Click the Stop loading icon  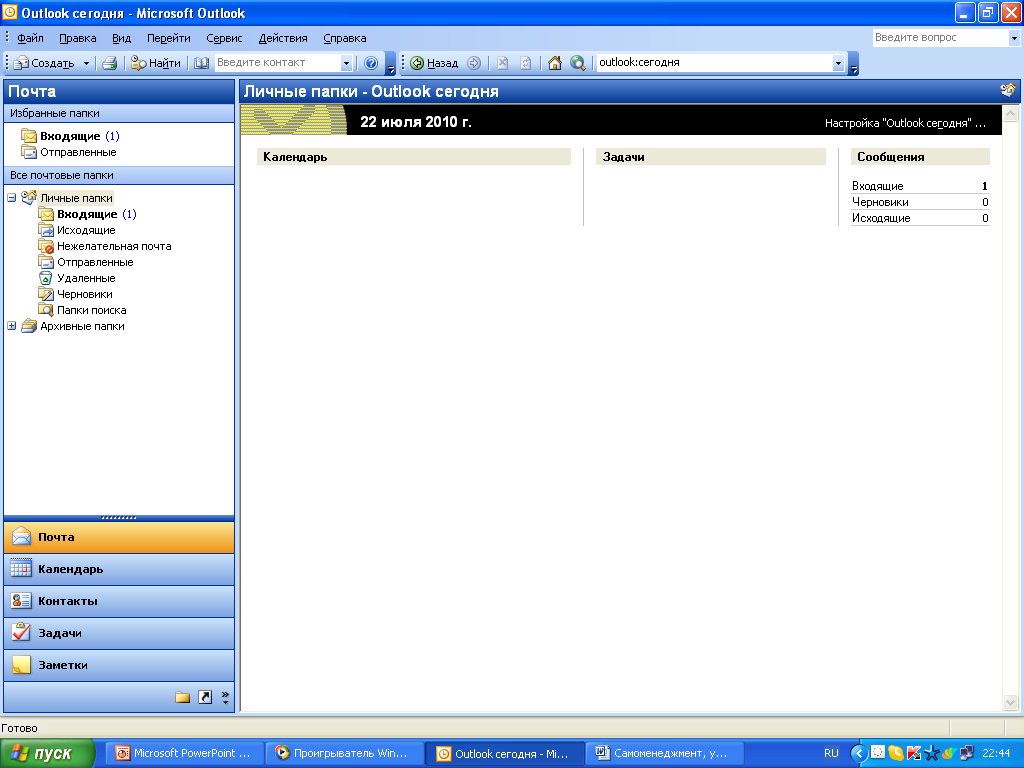coord(502,63)
